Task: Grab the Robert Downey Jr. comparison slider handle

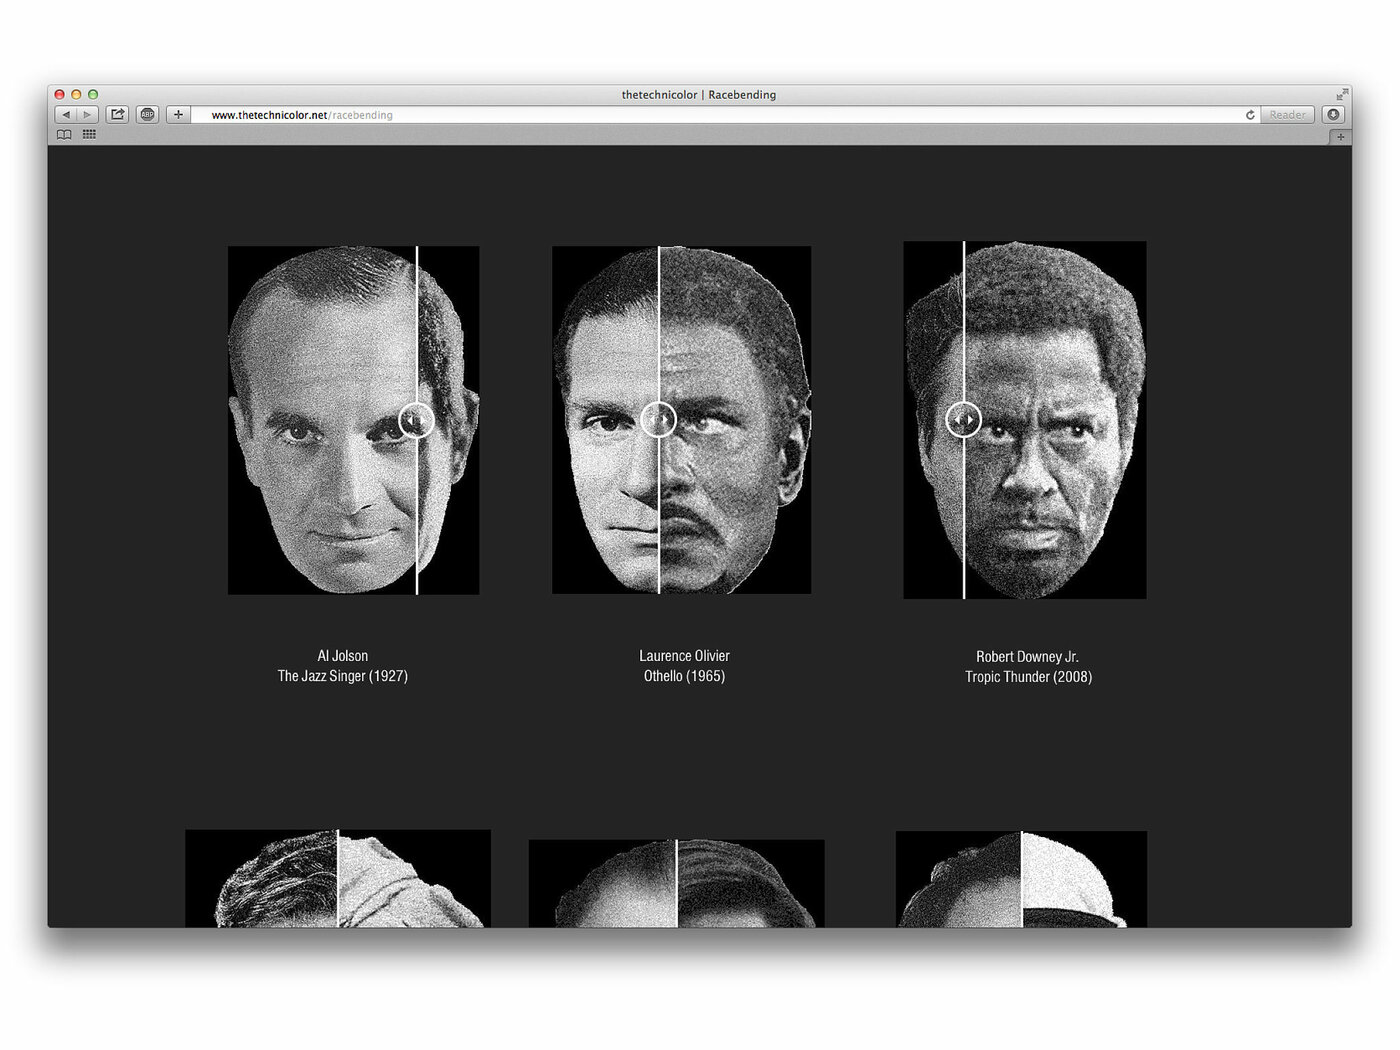Action: [964, 420]
